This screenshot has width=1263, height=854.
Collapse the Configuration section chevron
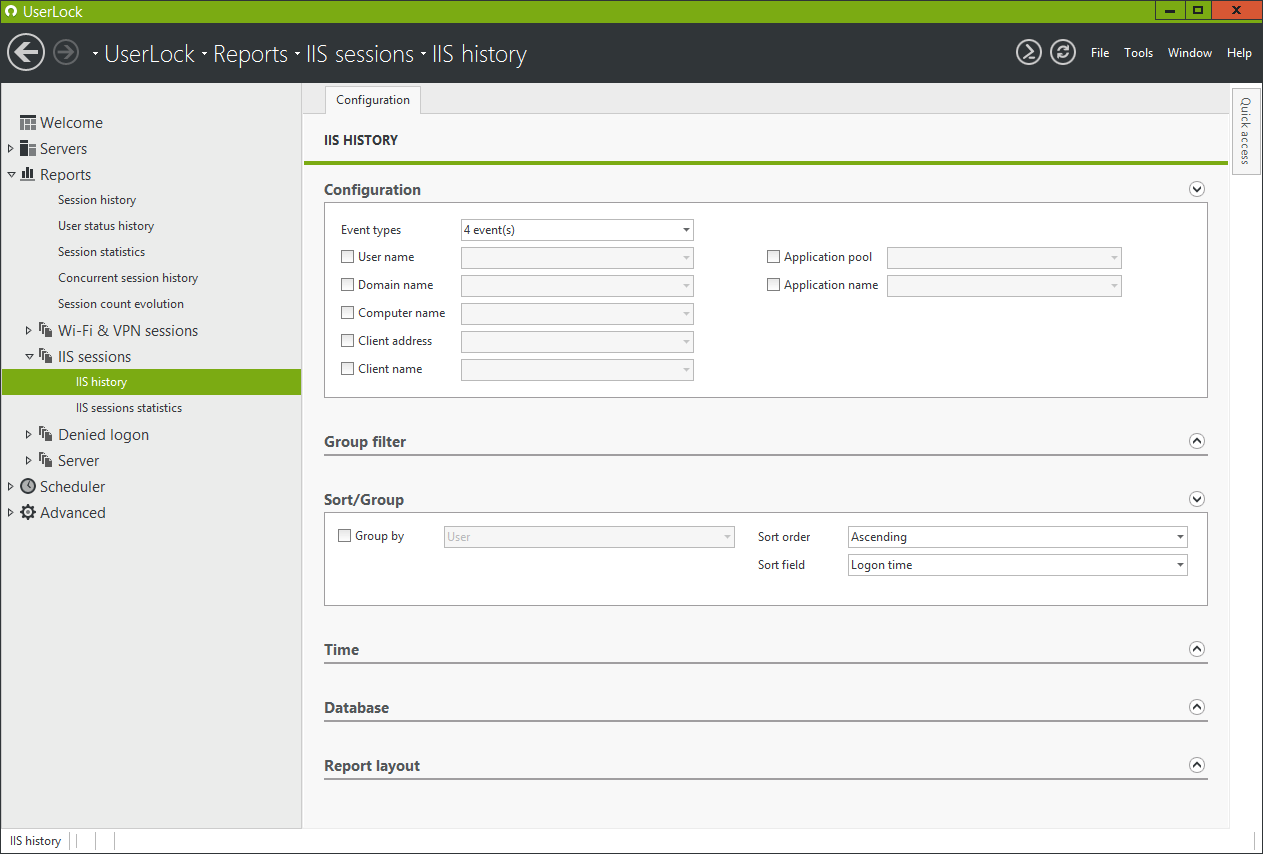[x=1197, y=189]
